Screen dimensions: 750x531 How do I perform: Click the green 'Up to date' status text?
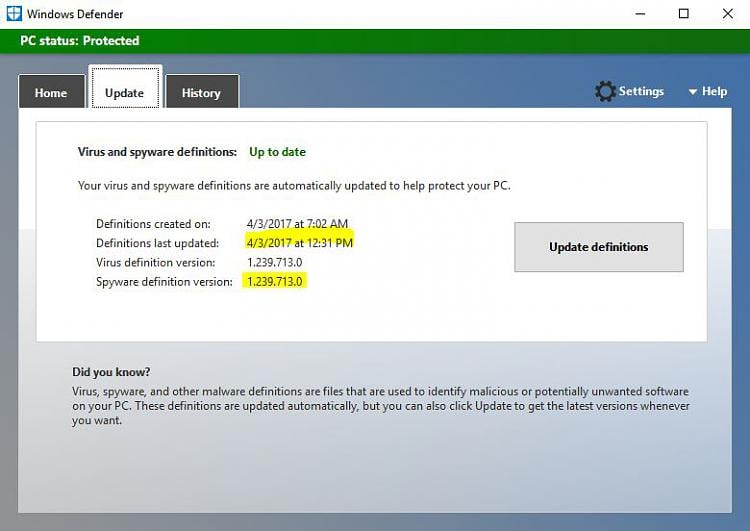click(x=277, y=152)
